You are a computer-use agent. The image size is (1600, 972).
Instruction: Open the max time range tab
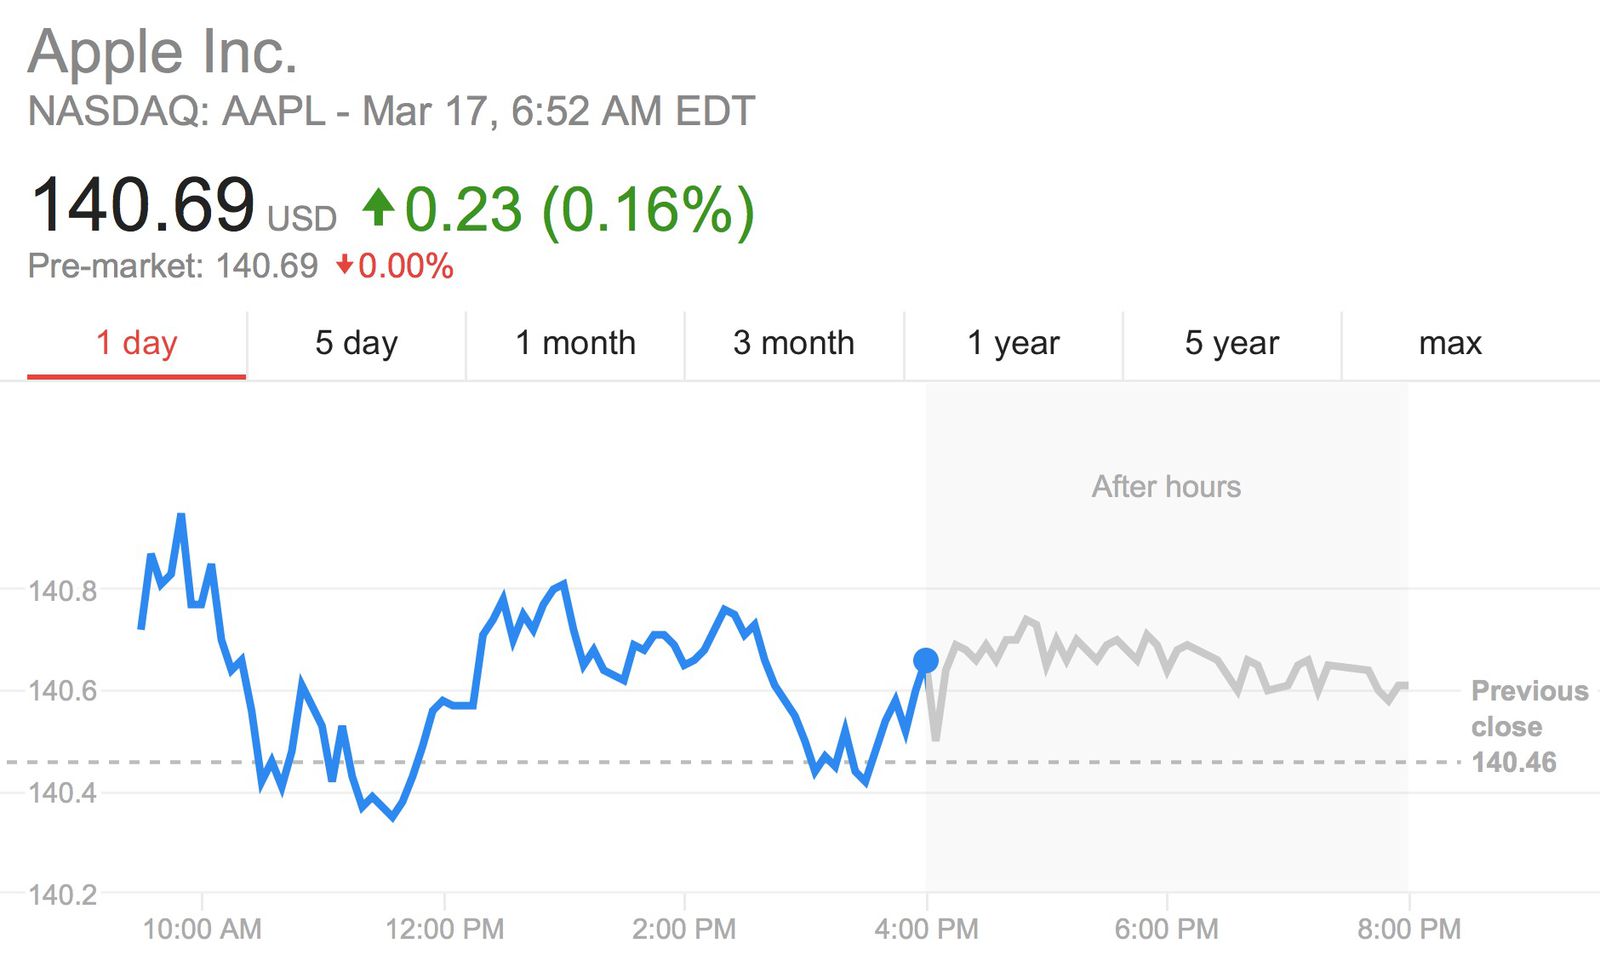pos(1450,343)
